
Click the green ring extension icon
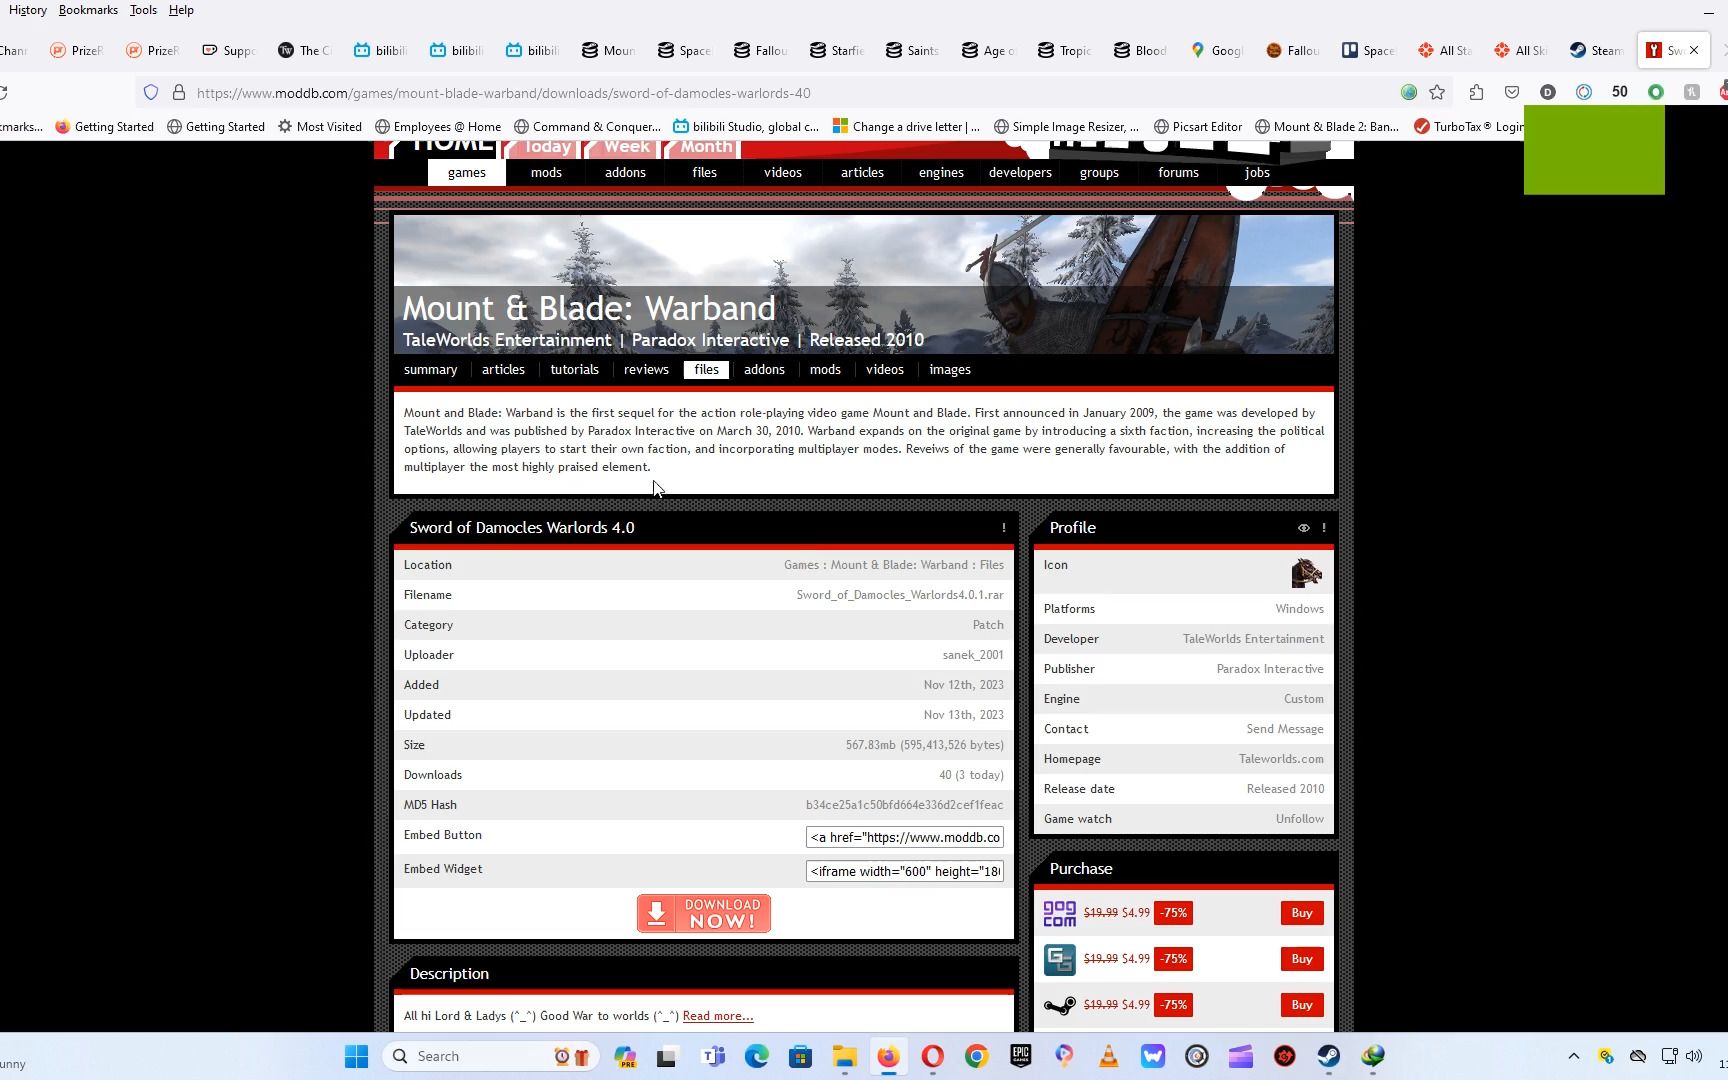[1656, 93]
